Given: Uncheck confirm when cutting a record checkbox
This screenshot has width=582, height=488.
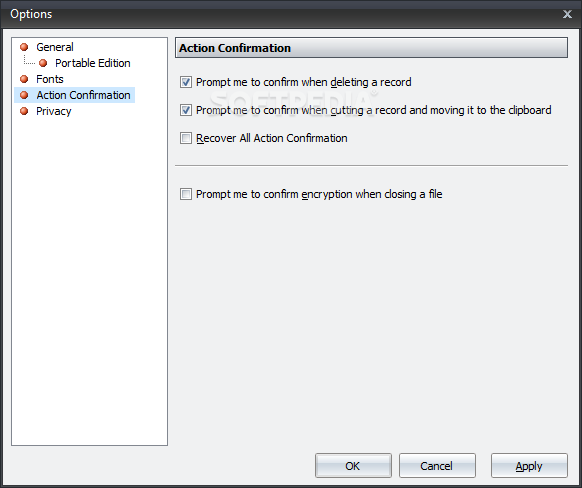Looking at the screenshot, I should point(186,110).
